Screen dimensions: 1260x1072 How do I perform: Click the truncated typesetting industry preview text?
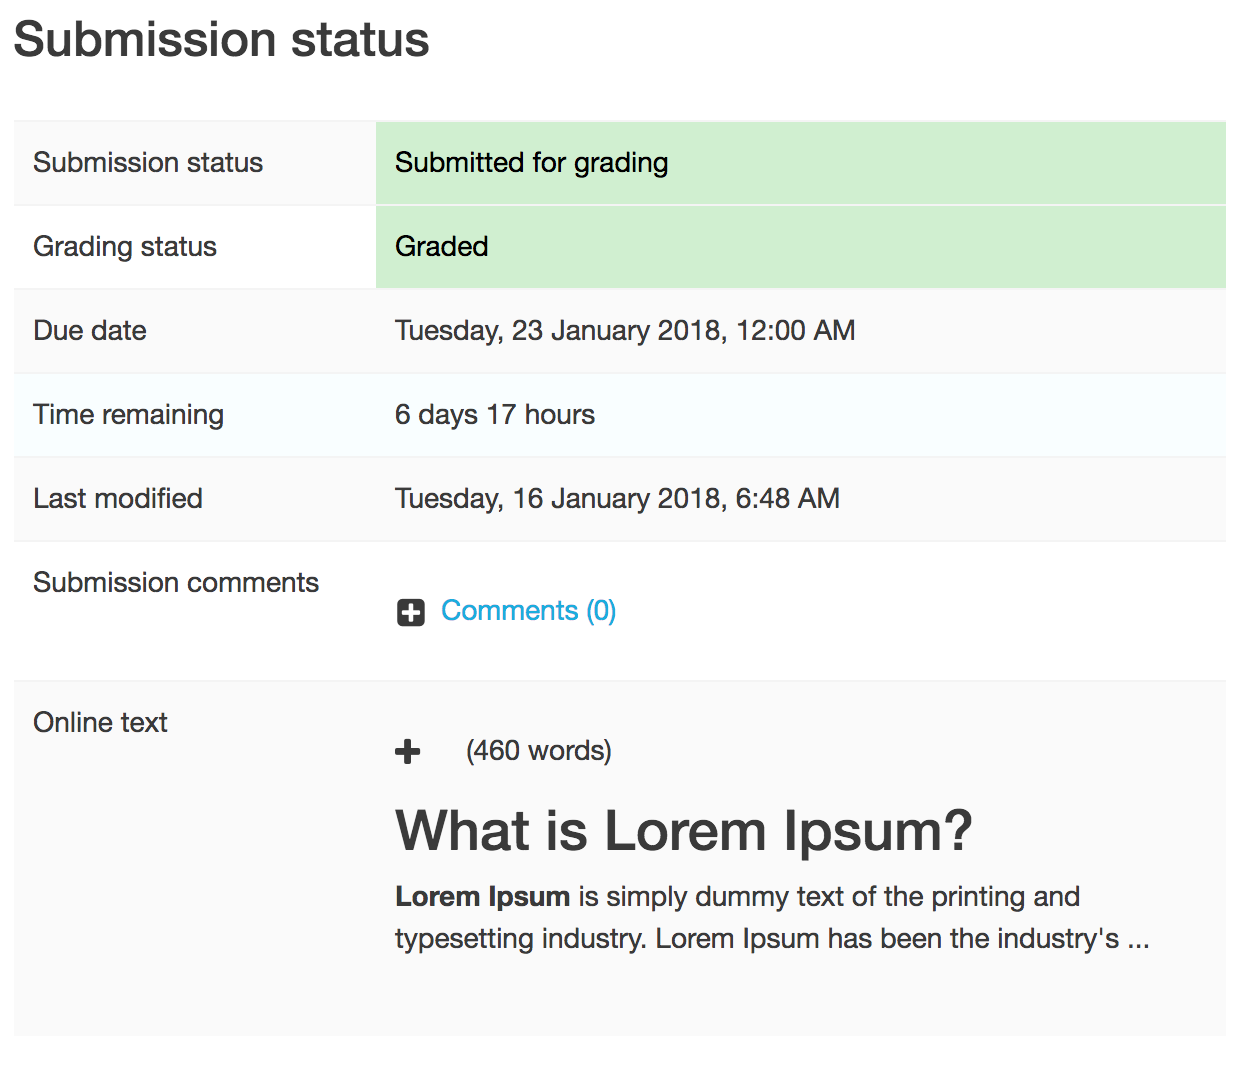click(772, 939)
